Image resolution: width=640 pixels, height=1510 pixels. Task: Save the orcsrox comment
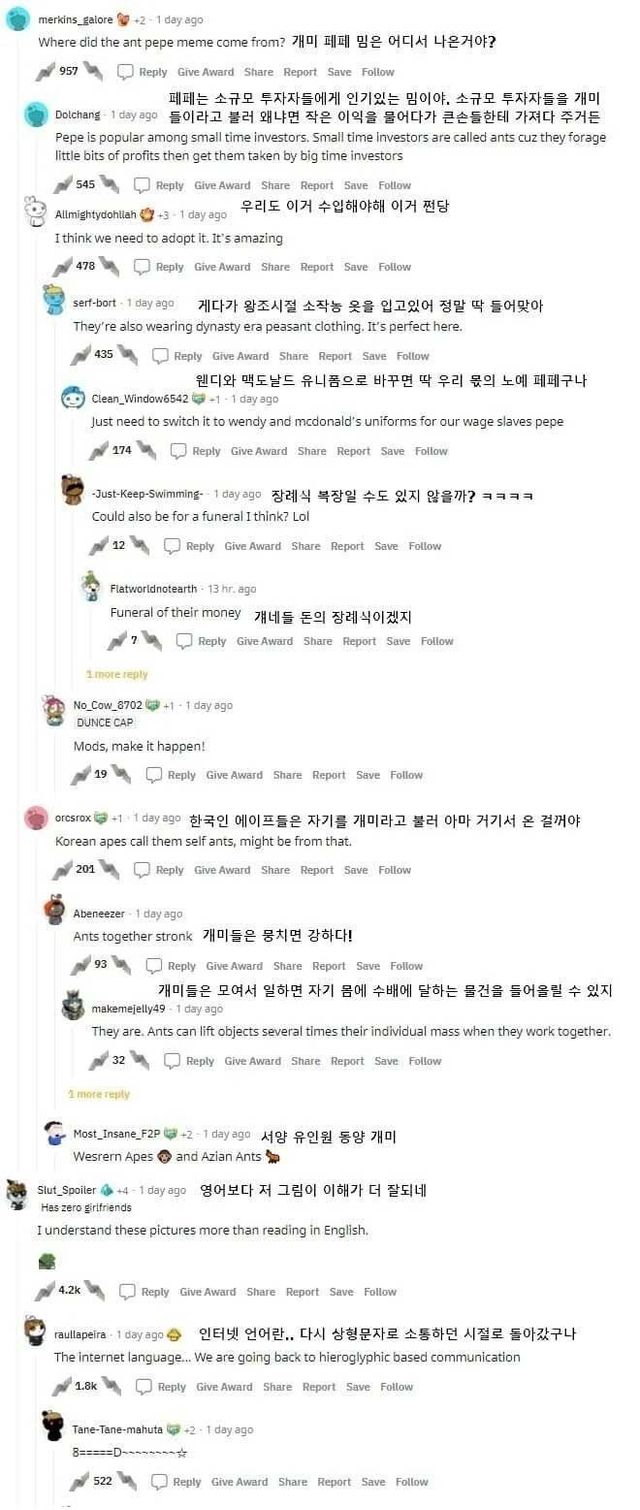356,870
